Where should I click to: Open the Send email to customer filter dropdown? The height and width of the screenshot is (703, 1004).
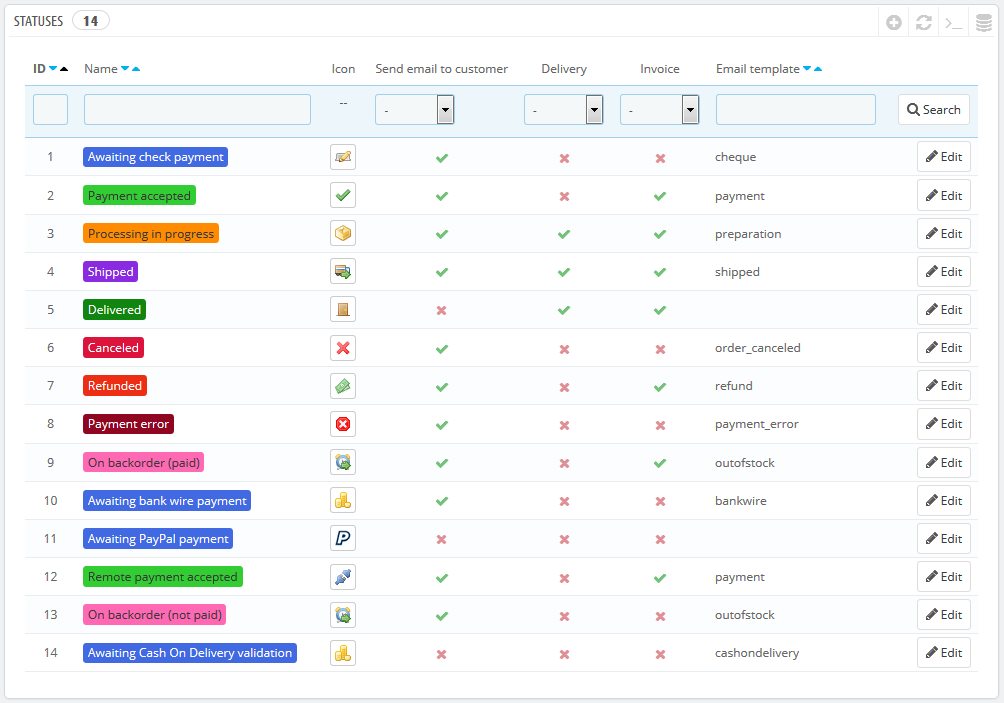pyautogui.click(x=415, y=110)
